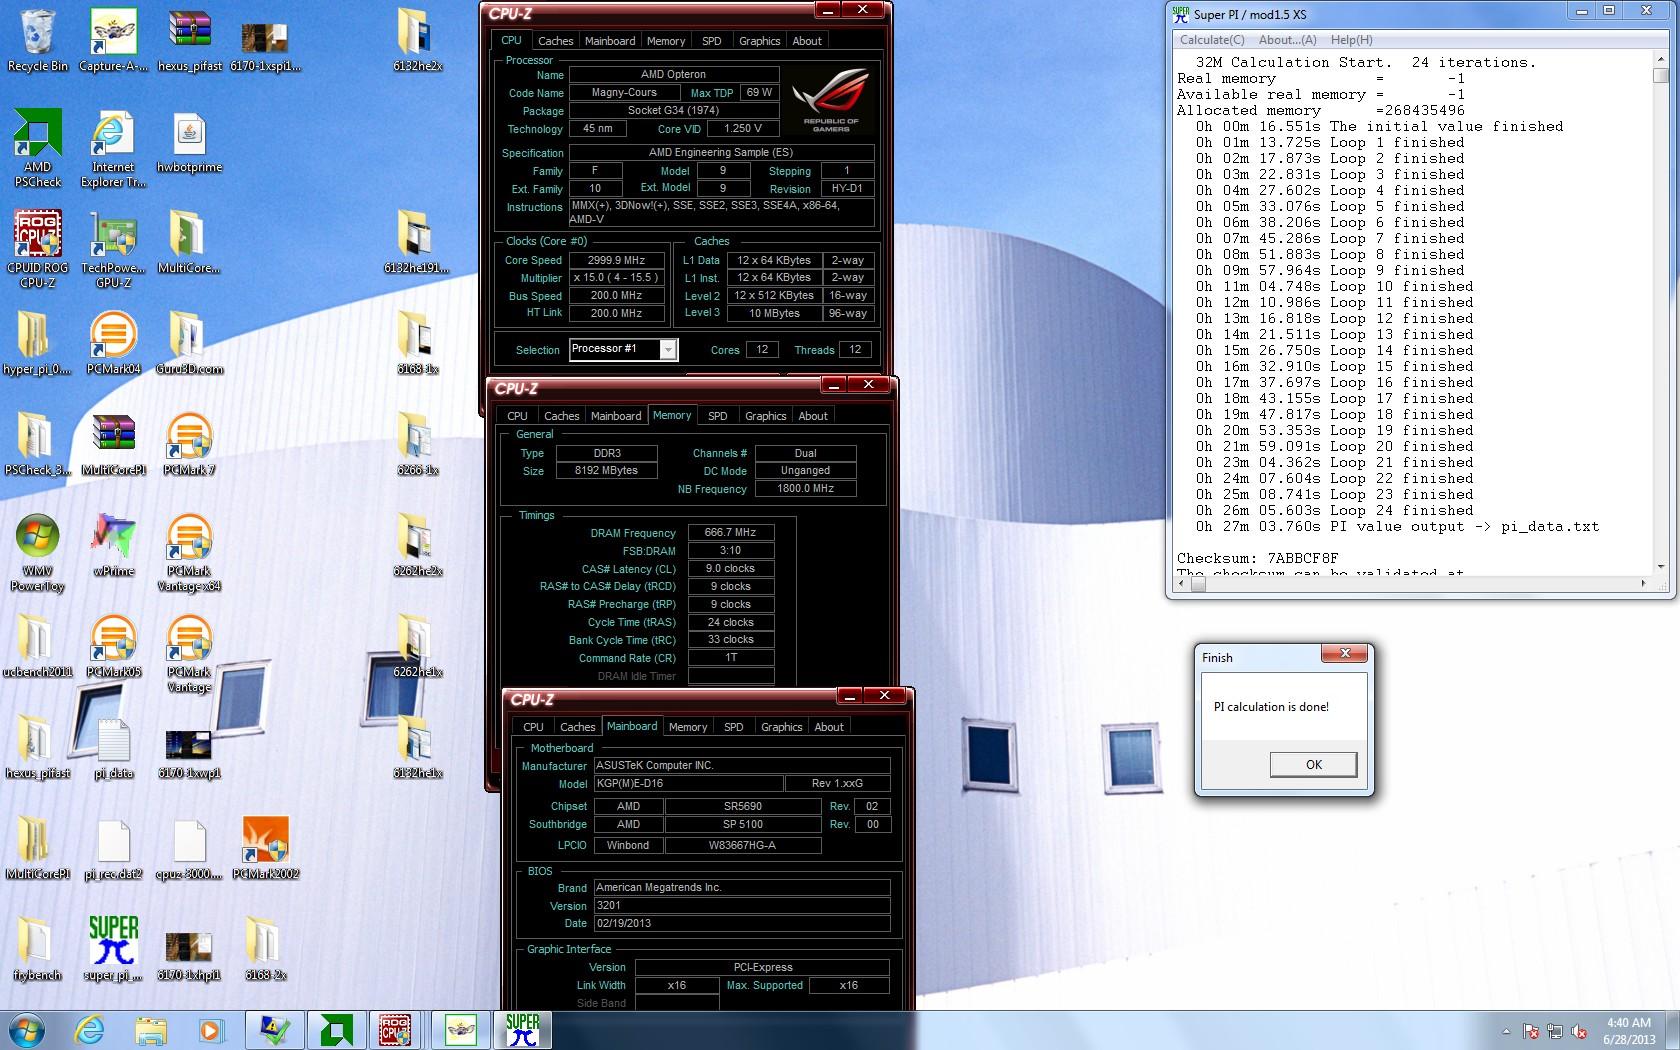Screen dimensions: 1680x1050
Task: Open the wPrime desktop icon
Action: (113, 545)
